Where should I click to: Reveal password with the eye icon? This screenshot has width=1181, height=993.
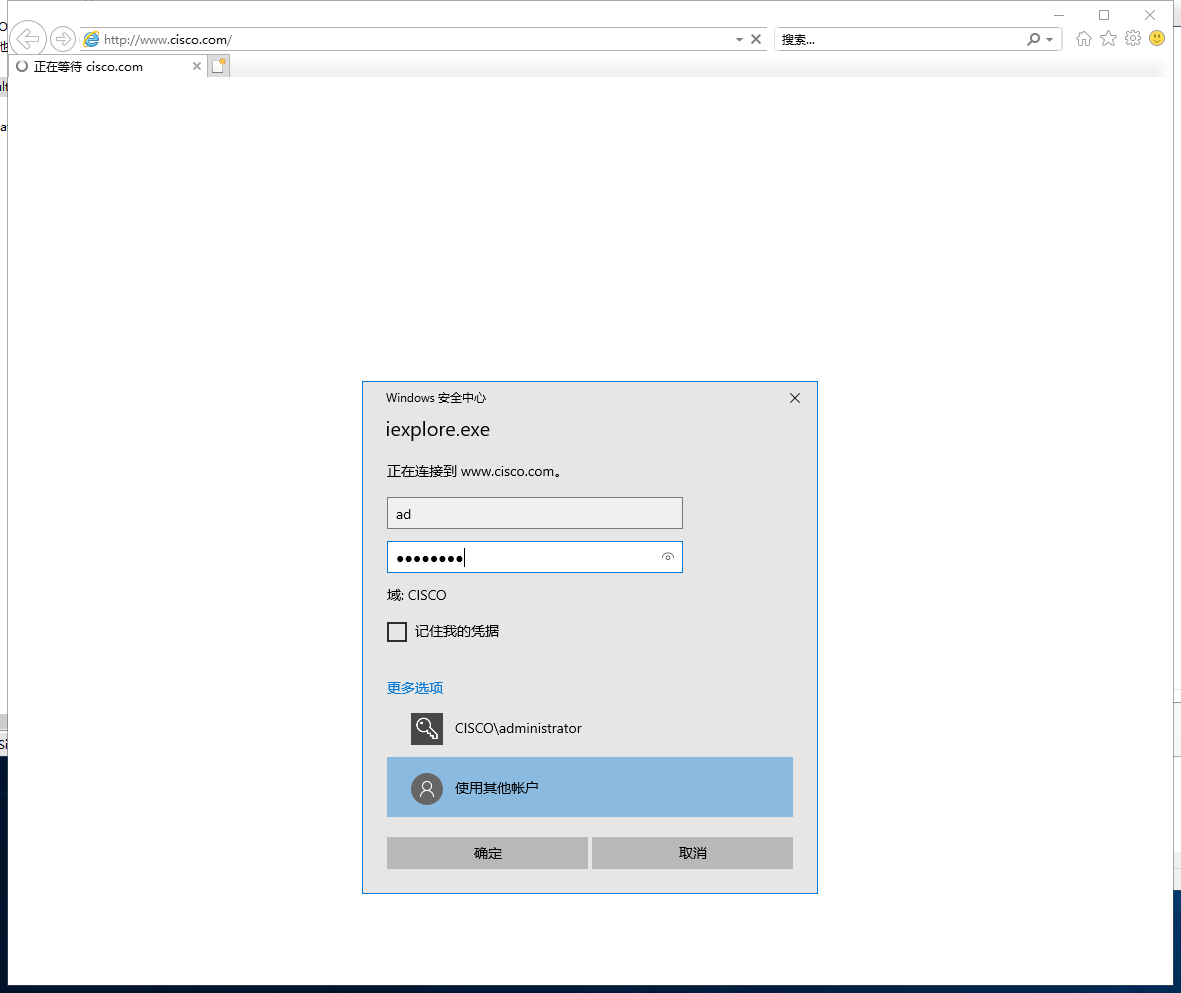tap(667, 557)
